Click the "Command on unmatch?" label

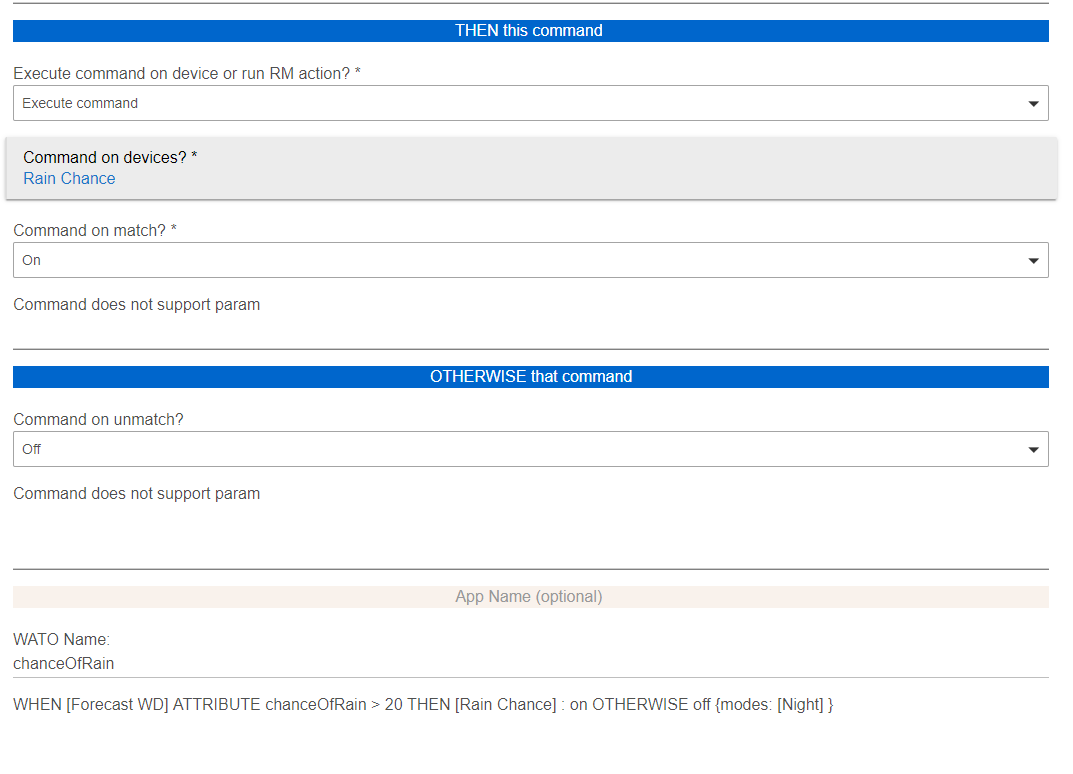(x=98, y=419)
